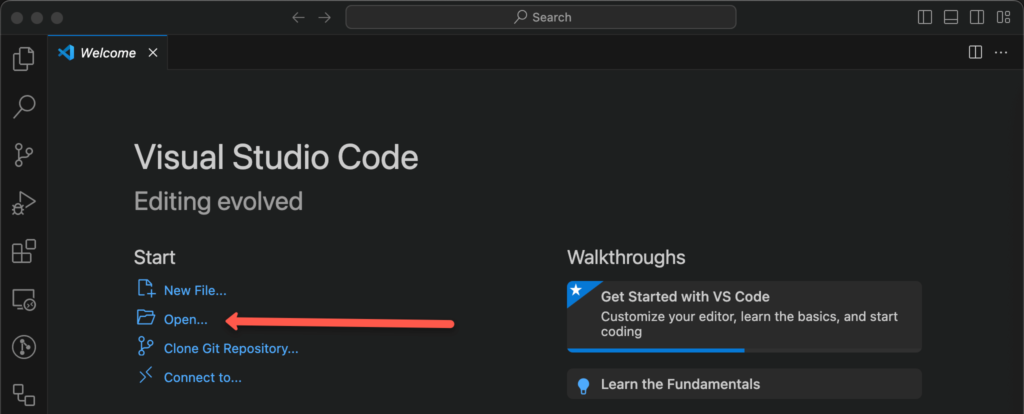Click the star badge on Get Started card
This screenshot has width=1024, height=414.
[x=576, y=289]
